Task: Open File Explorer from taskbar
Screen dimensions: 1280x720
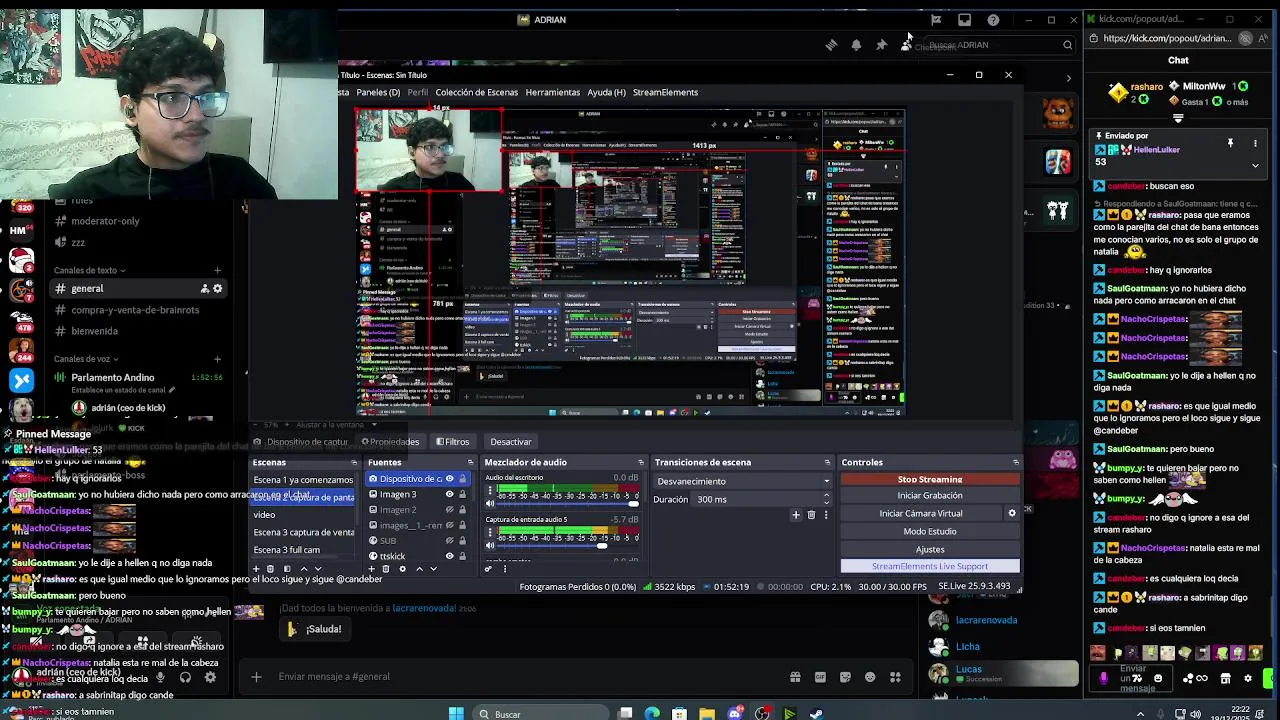Action: [x=707, y=714]
